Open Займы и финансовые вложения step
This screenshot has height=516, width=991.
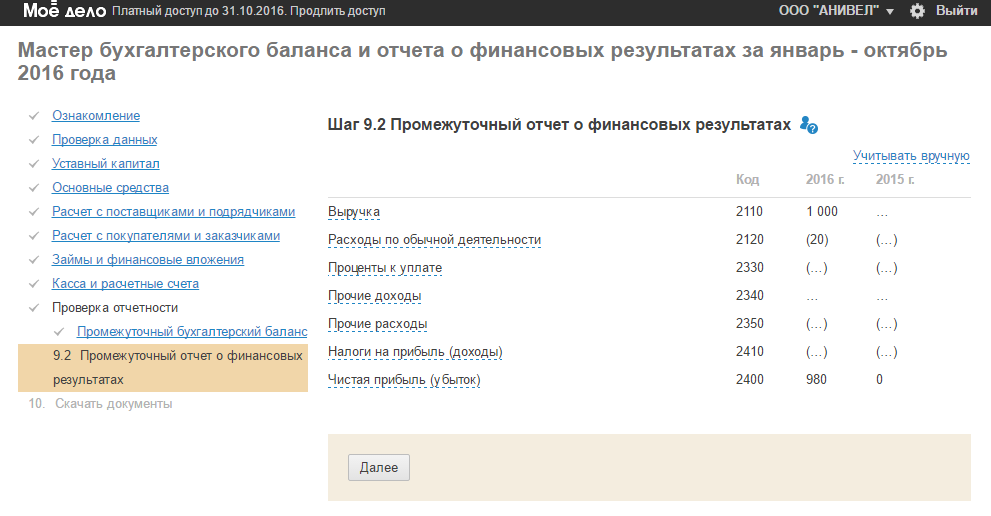click(x=148, y=260)
